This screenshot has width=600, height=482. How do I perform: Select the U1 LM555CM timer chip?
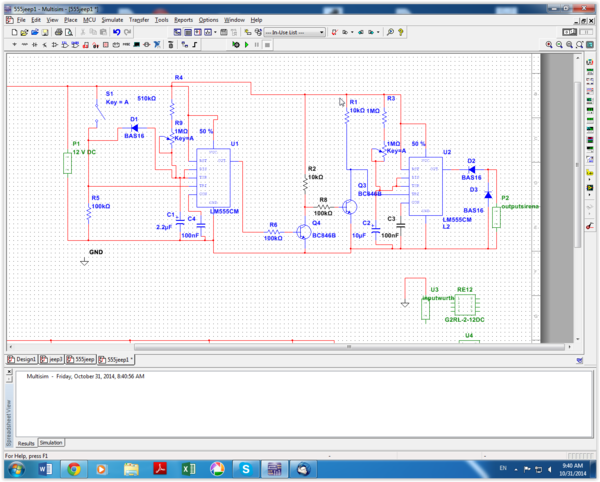[213, 178]
